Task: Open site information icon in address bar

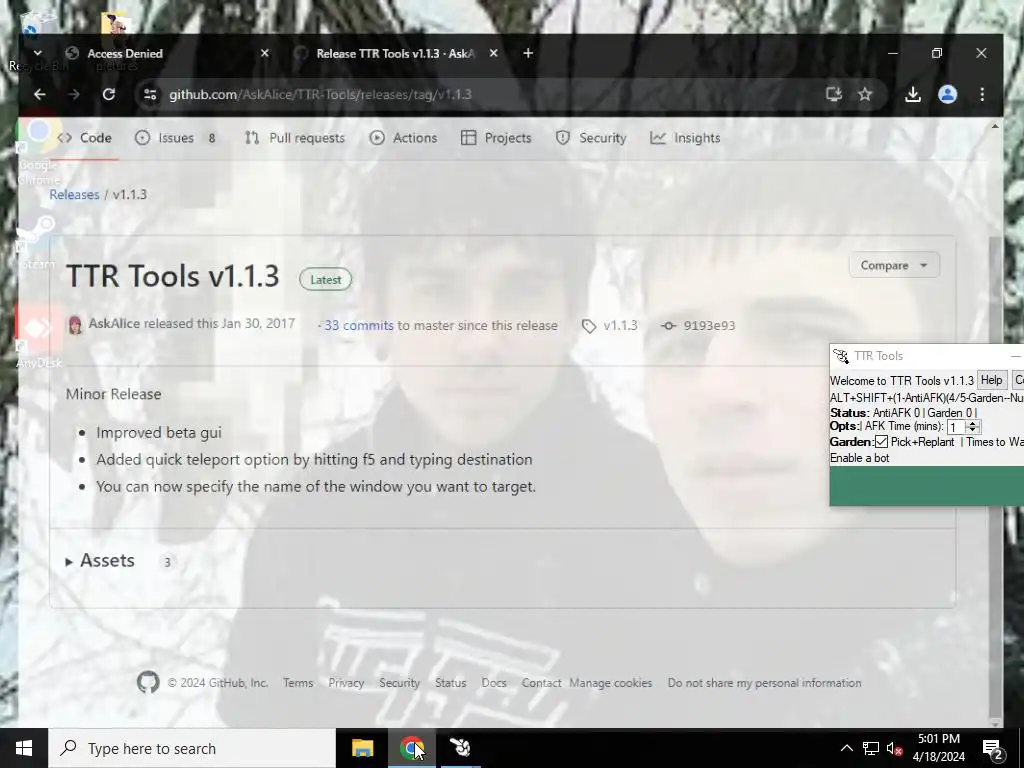Action: (150, 95)
